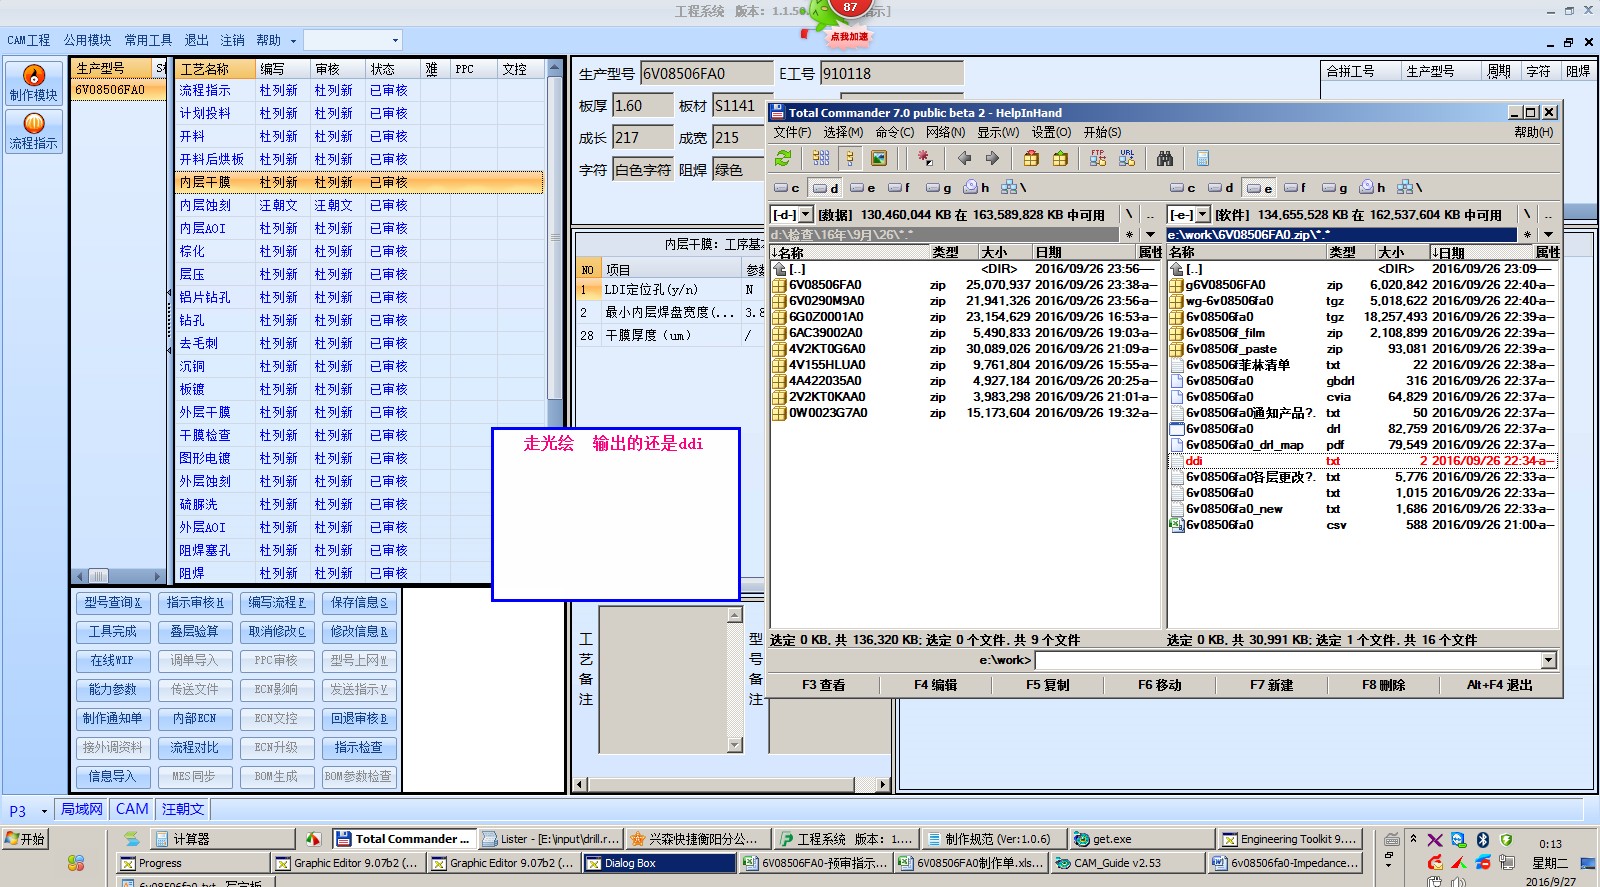Viewport: 1600px width, 887px height.
Task: Open the notepad icon in Total Commander toolbar
Action: [1203, 158]
